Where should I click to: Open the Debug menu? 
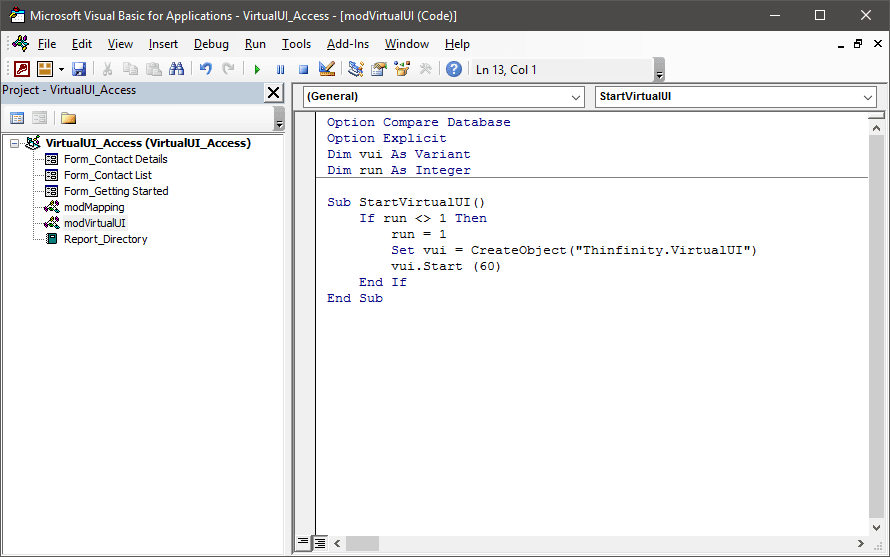pyautogui.click(x=211, y=44)
